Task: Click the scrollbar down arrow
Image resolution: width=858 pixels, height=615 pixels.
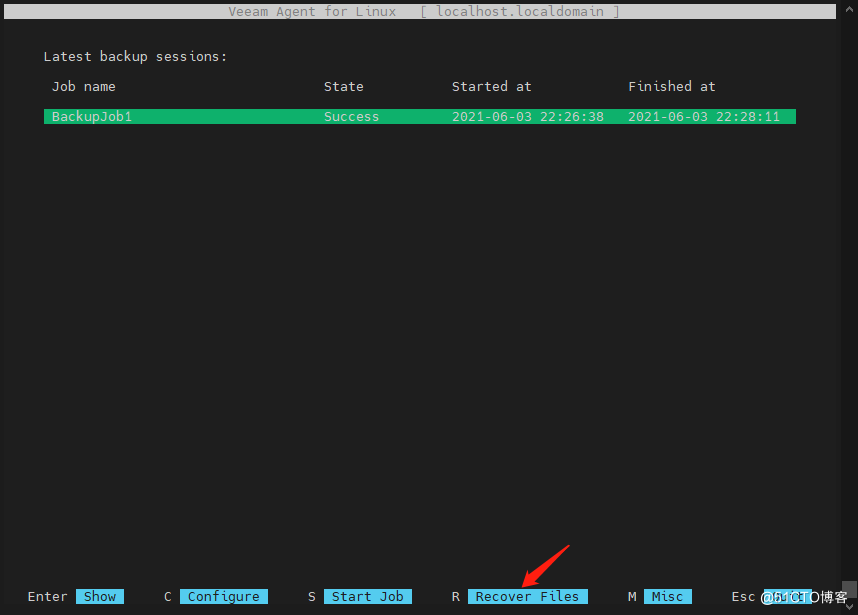Action: click(x=849, y=607)
